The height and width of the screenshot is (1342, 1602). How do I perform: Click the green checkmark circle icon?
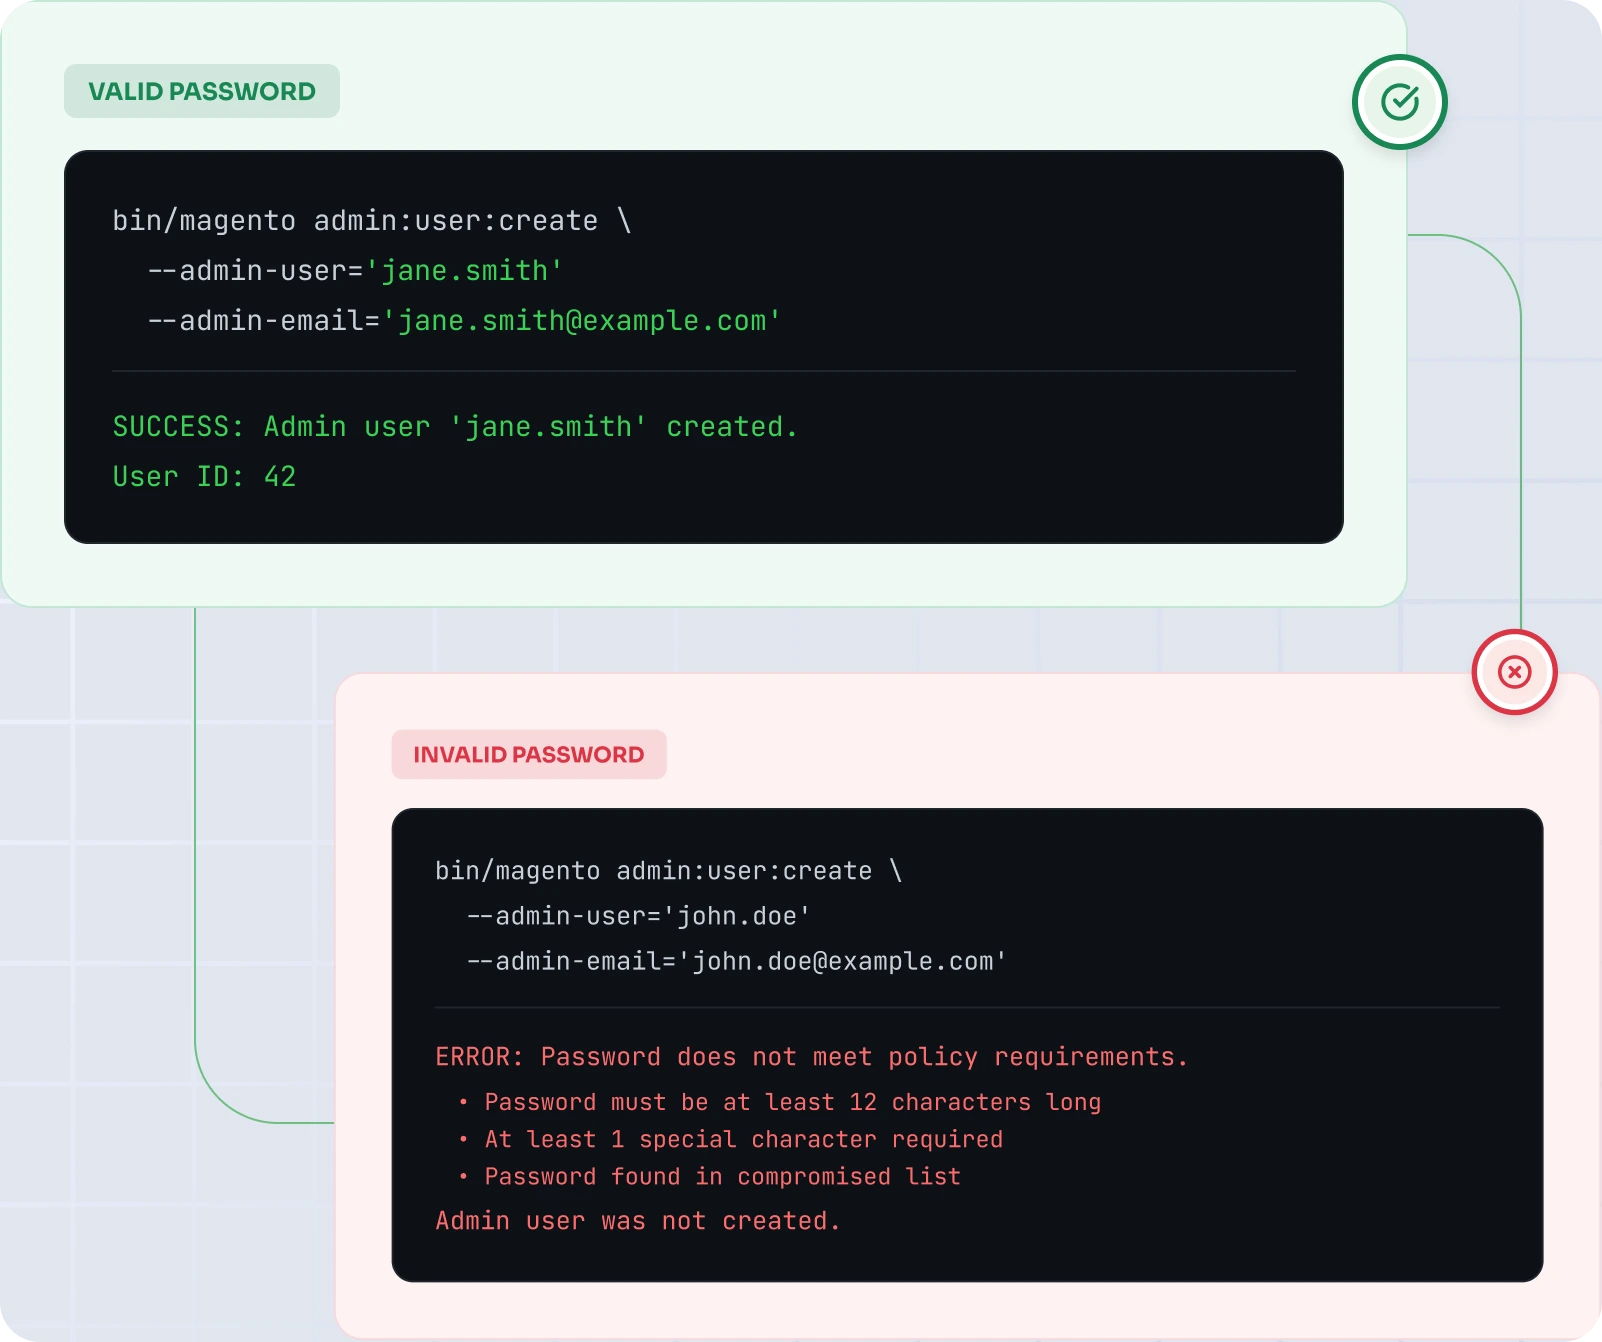[1399, 102]
